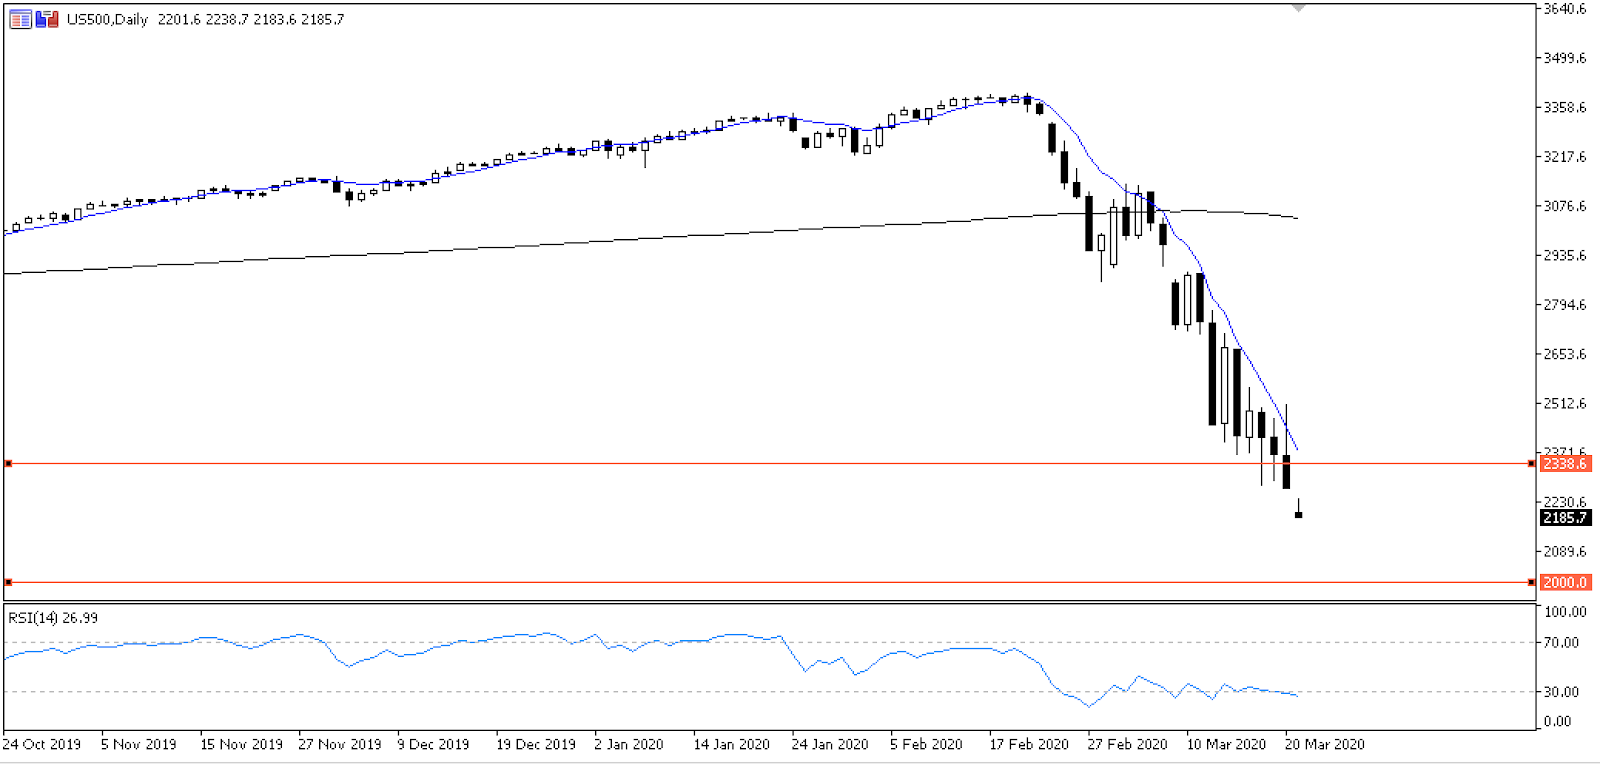The width and height of the screenshot is (1600, 765).
Task: Click the 3076.6 price scale value
Action: tap(1565, 206)
